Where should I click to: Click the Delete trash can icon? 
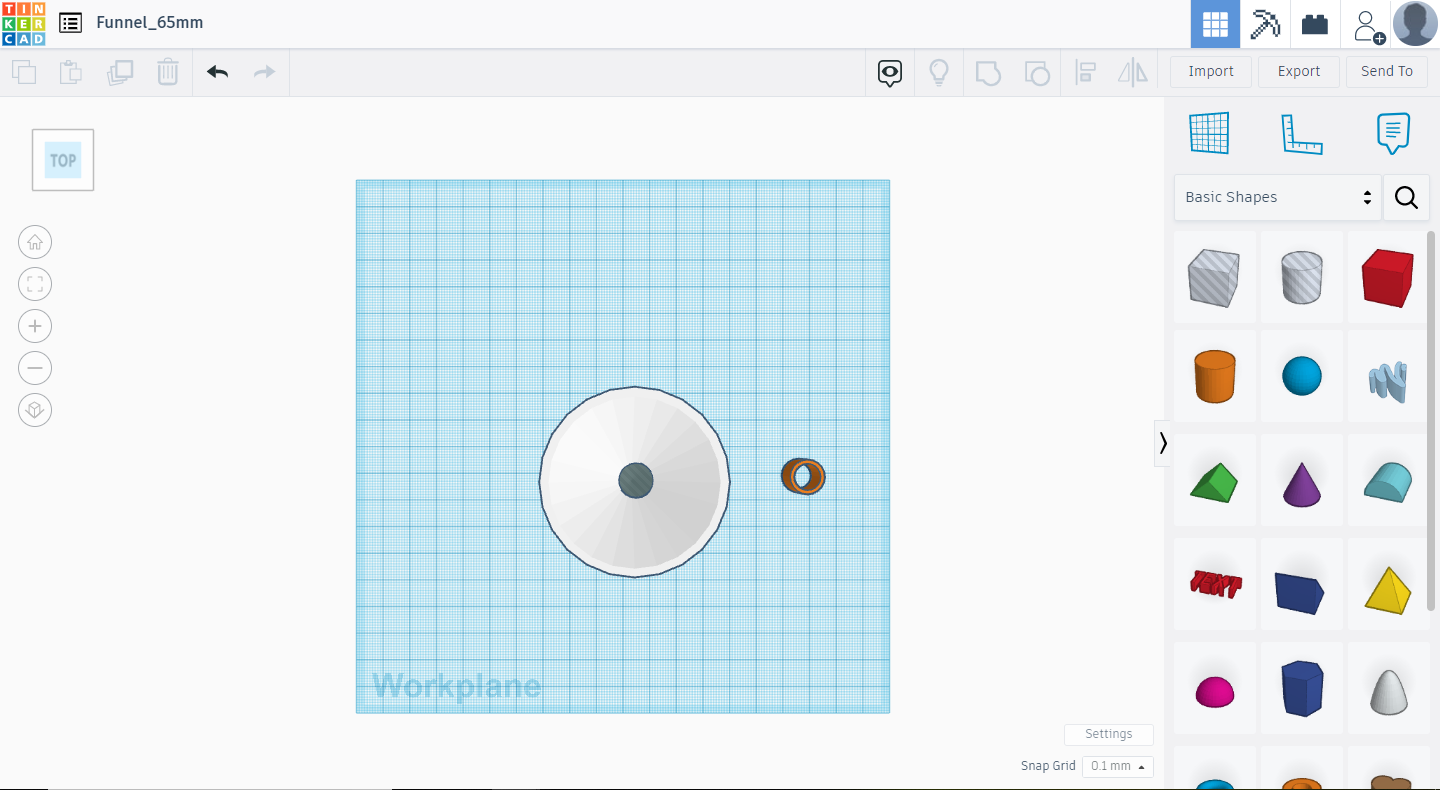(x=168, y=72)
